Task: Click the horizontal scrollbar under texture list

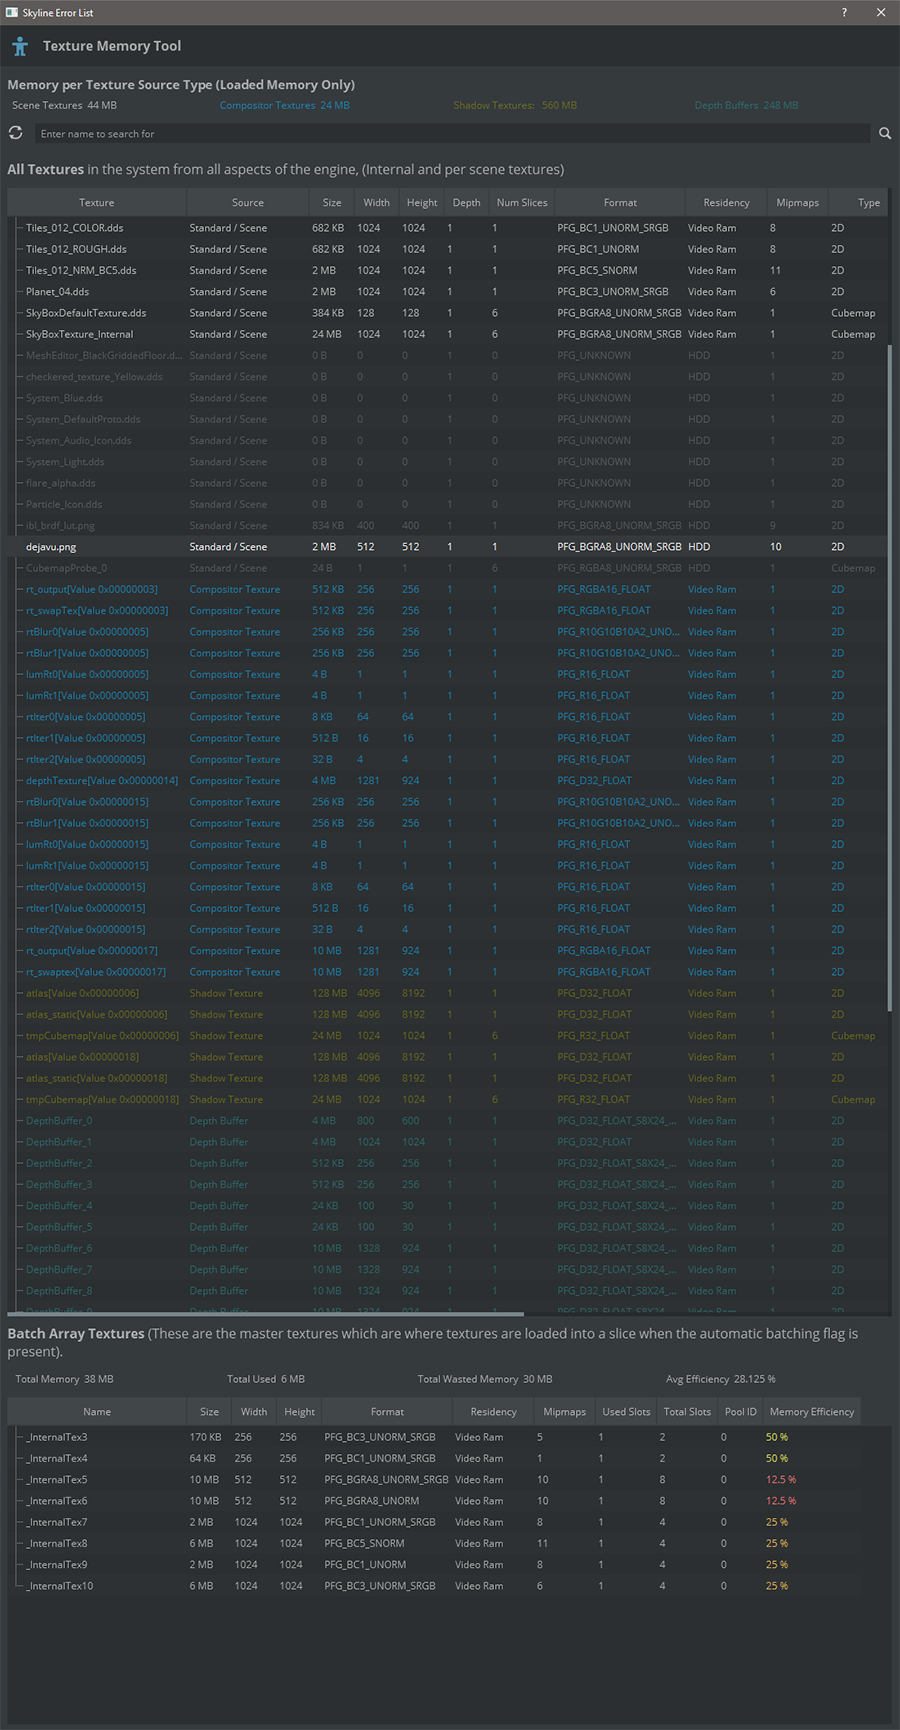Action: [266, 1314]
